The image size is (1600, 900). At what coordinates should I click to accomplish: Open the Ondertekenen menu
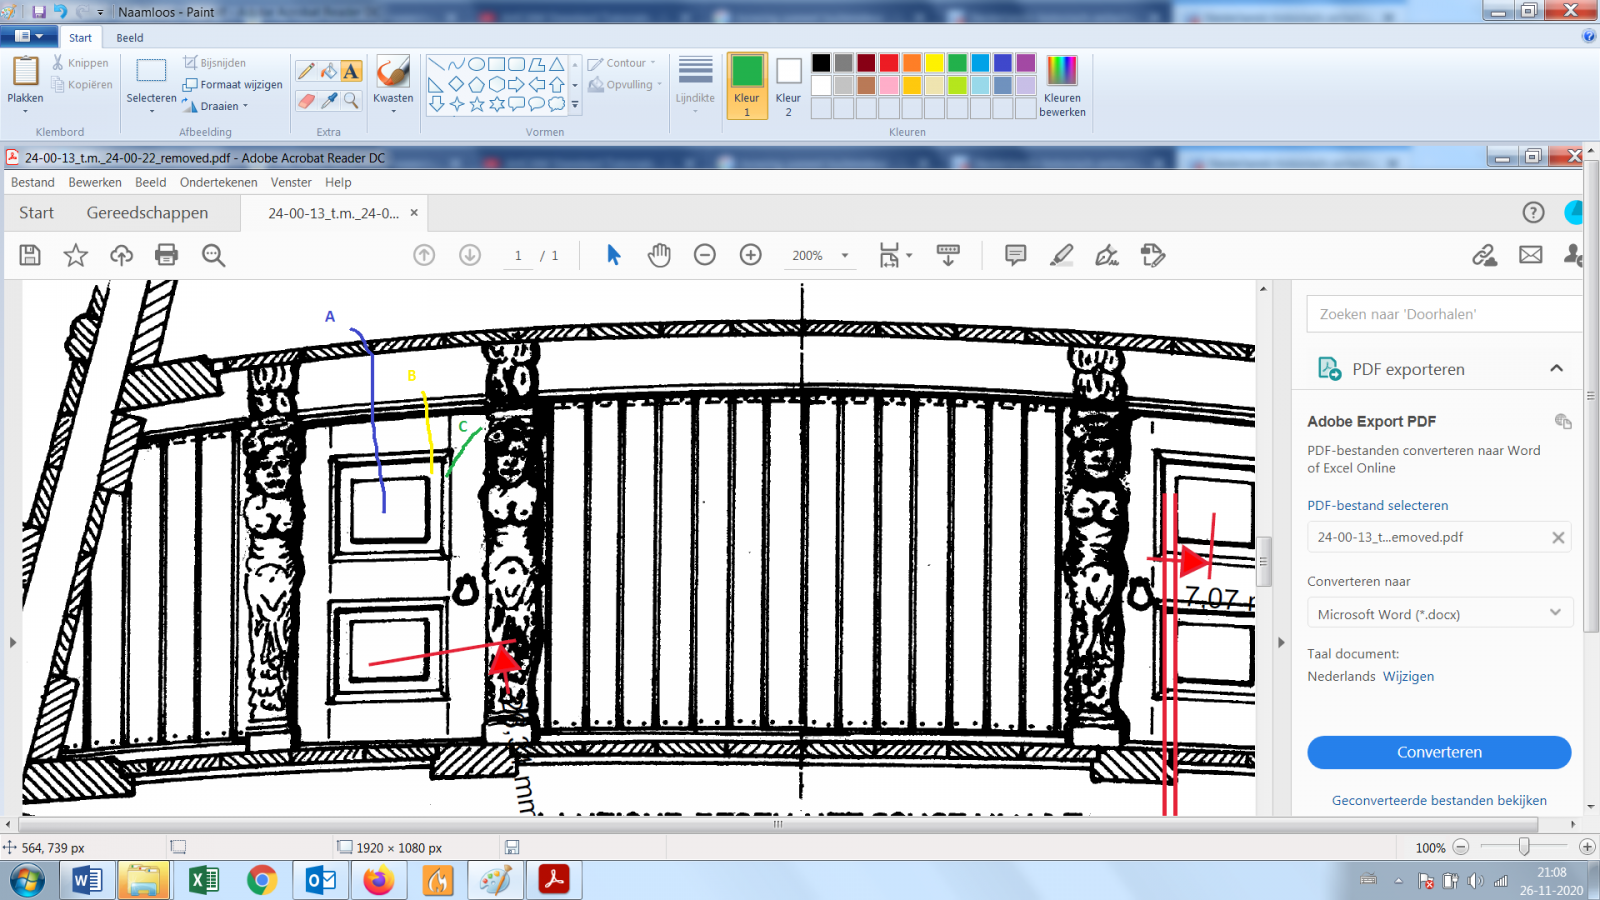point(219,182)
